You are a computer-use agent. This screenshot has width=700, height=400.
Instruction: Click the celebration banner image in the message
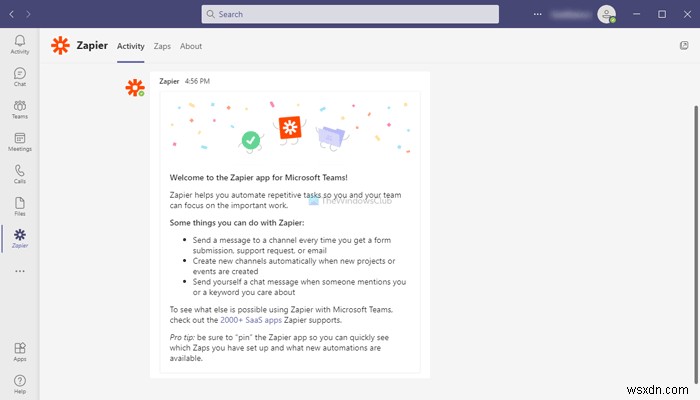[x=290, y=127]
